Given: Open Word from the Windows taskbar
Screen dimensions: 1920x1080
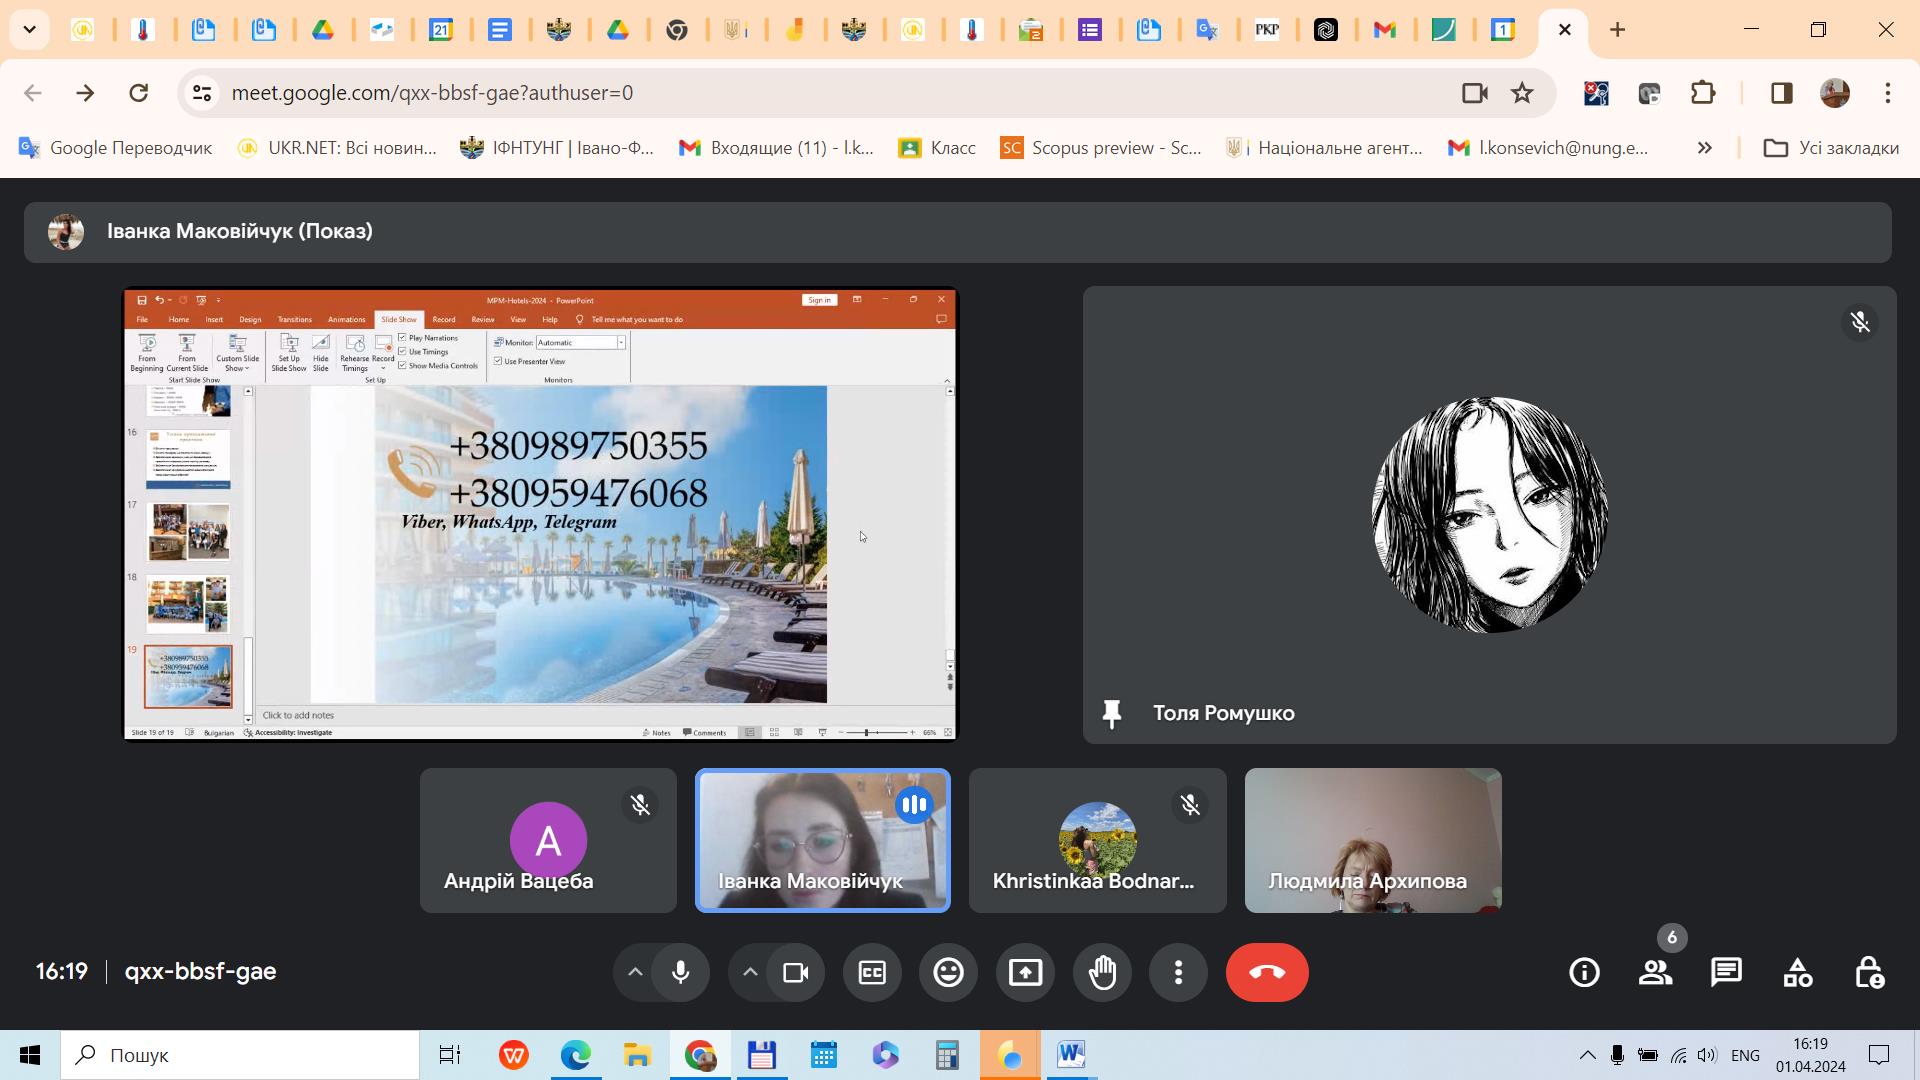Looking at the screenshot, I should click(x=1070, y=1055).
